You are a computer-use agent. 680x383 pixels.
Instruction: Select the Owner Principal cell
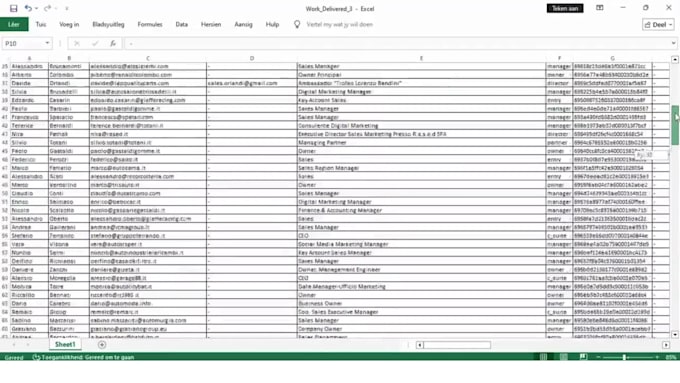tap(421, 75)
